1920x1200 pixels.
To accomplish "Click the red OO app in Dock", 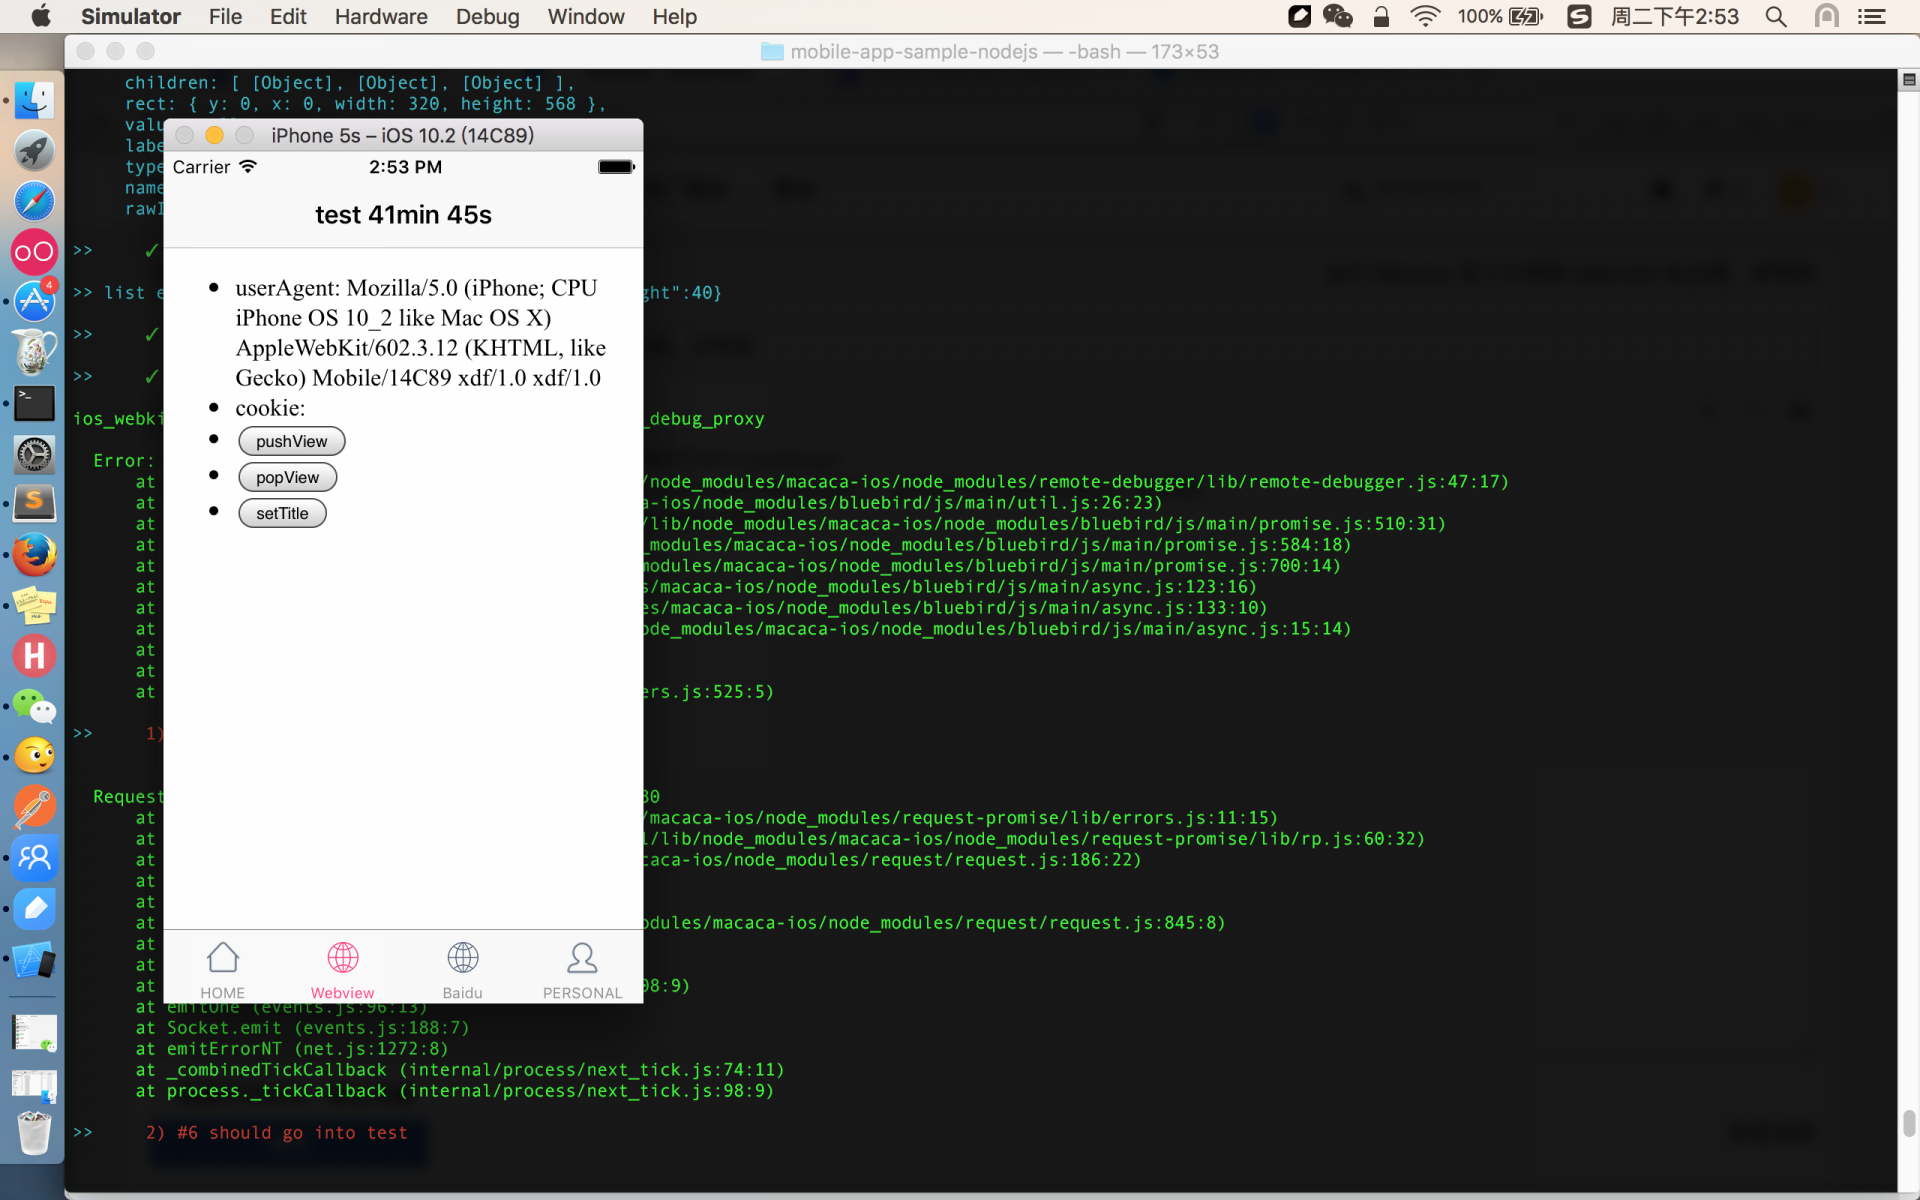I will click(34, 252).
